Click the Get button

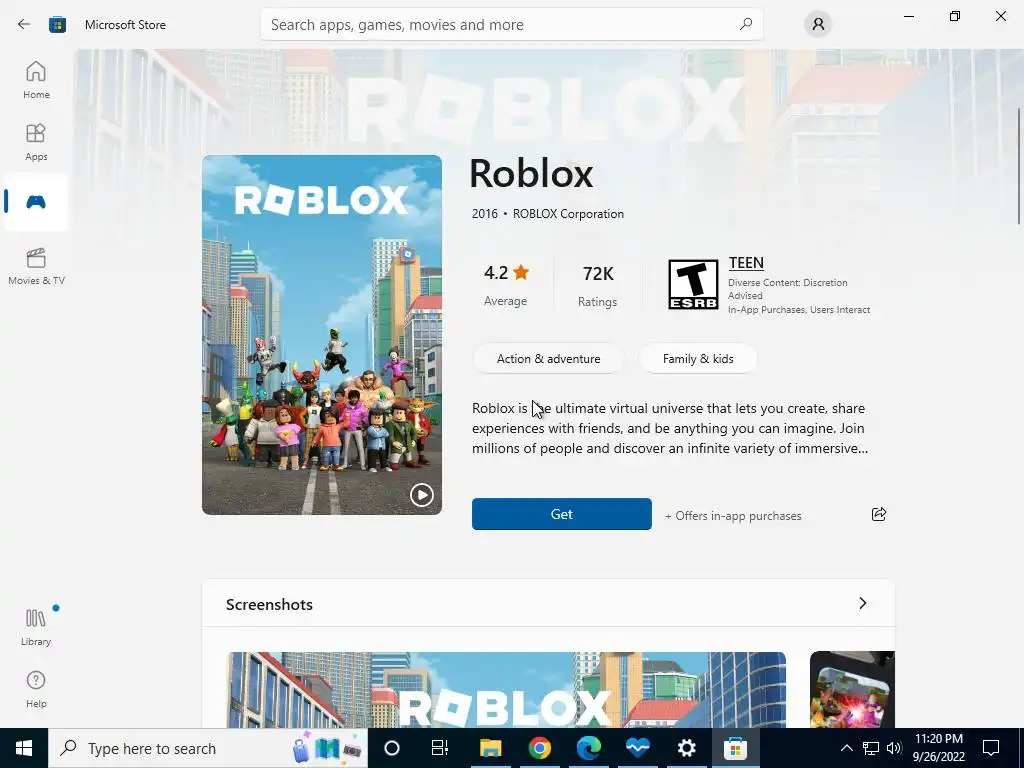(562, 514)
